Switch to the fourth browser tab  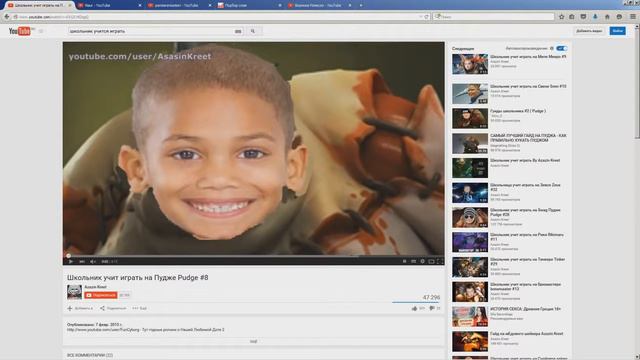point(249,5)
